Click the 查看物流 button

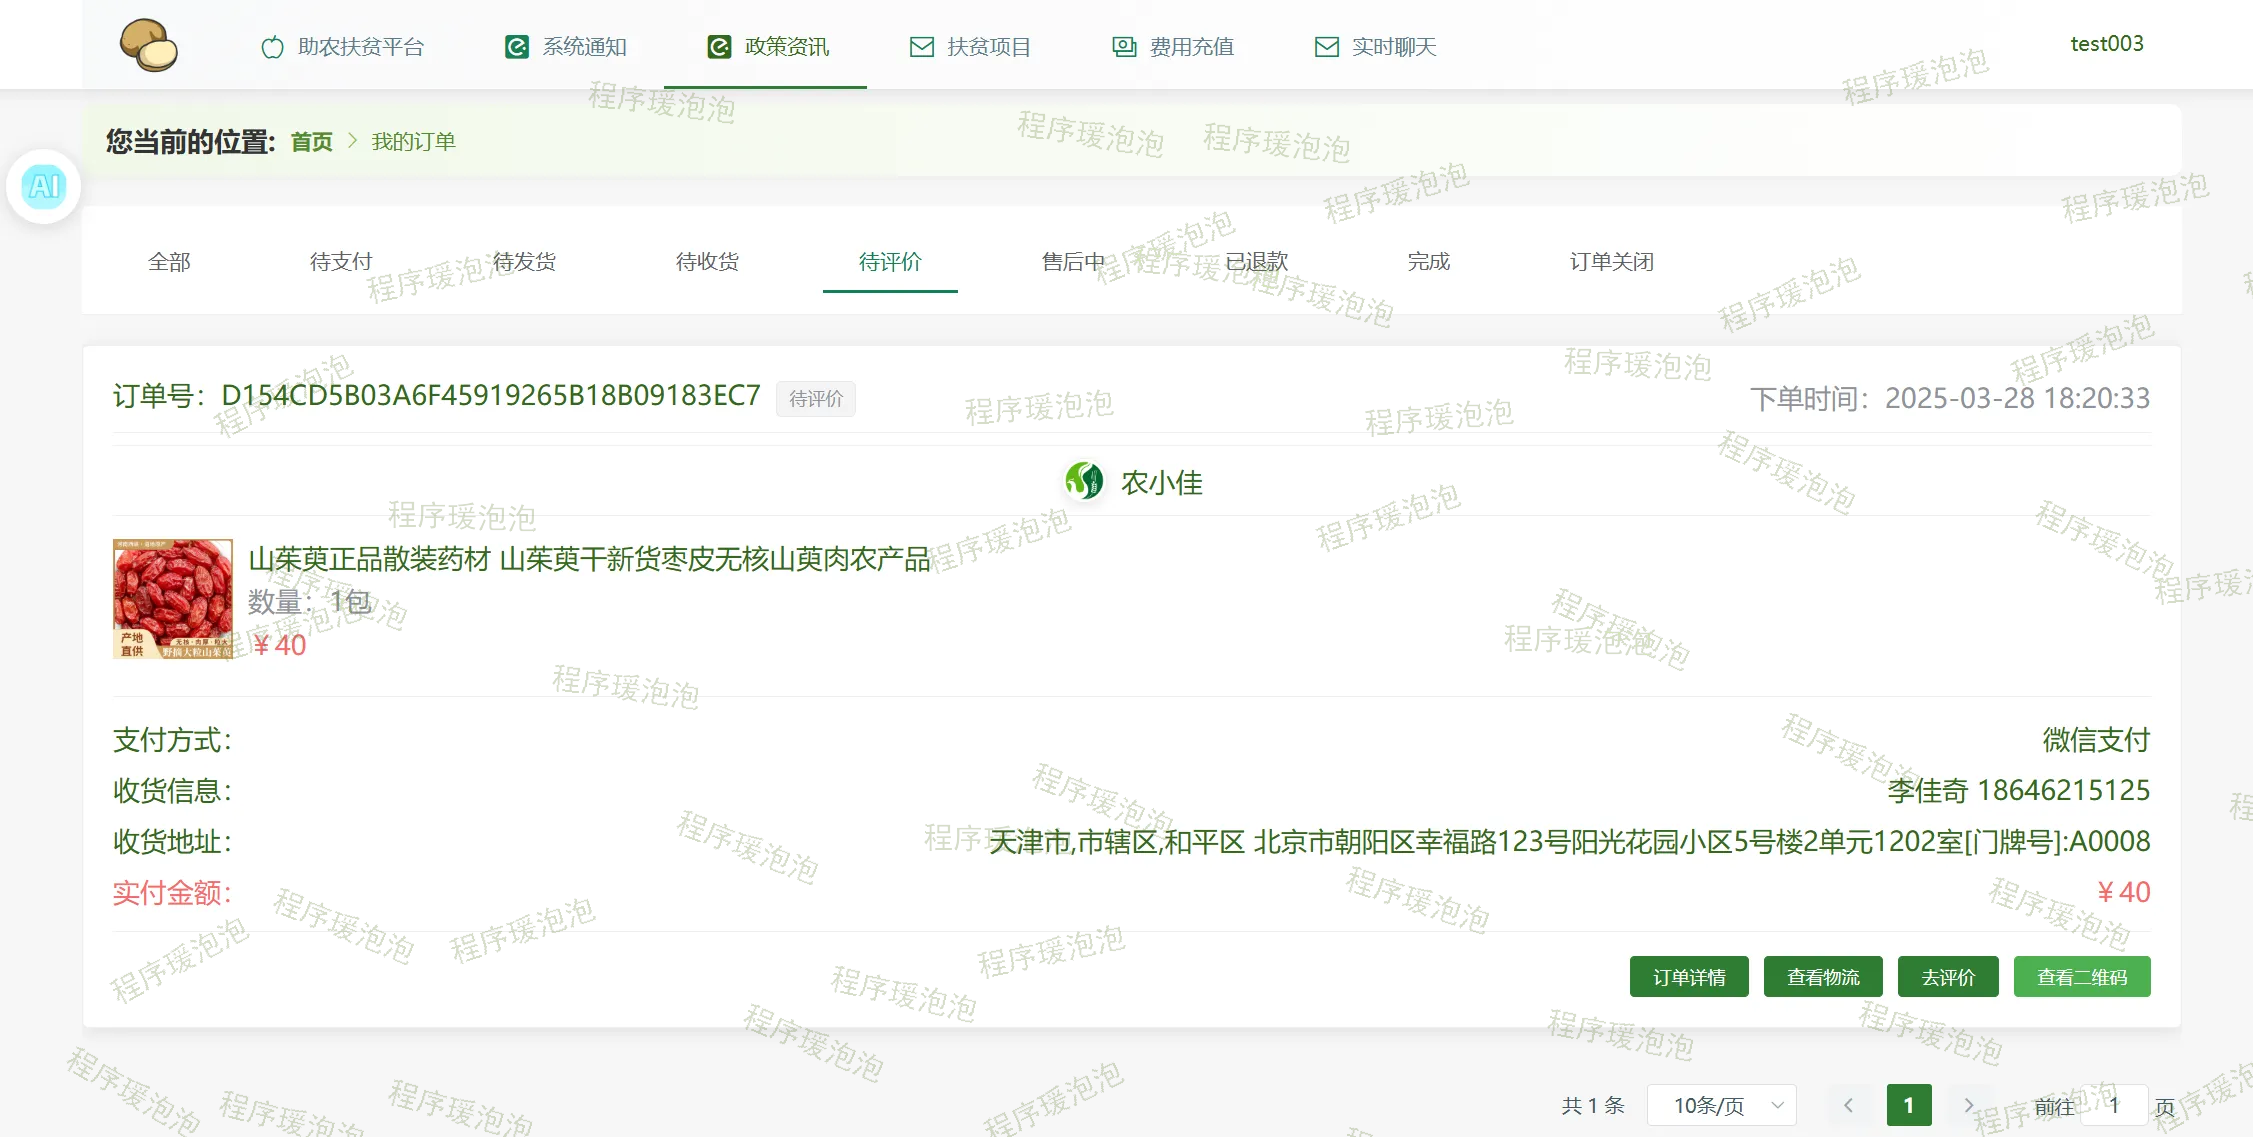coord(1822,977)
